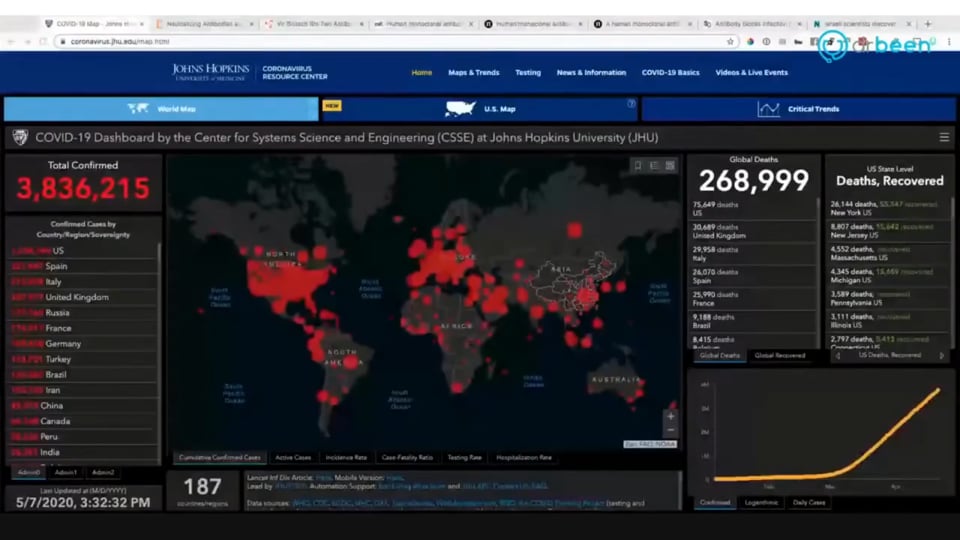Click the 26,144 deaths New York row

point(888,209)
